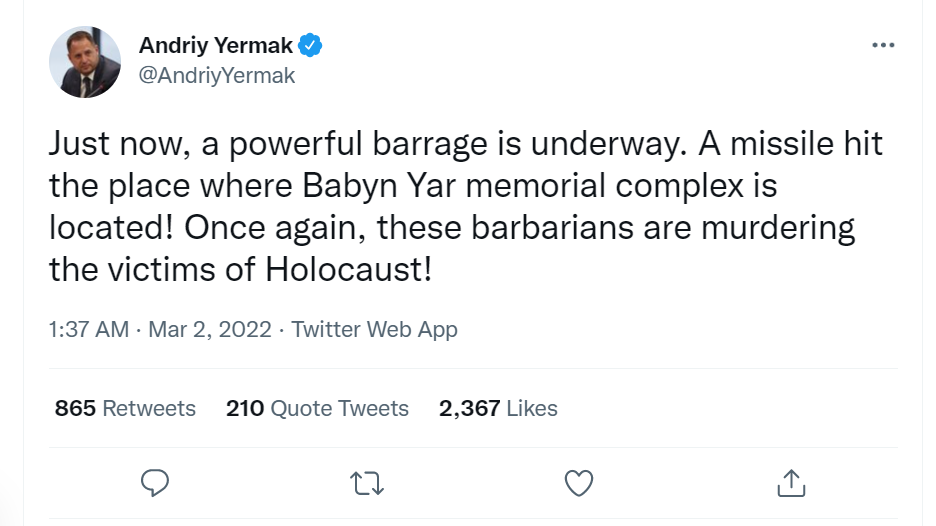
Task: View the 865 Retweets list
Action: coord(125,408)
